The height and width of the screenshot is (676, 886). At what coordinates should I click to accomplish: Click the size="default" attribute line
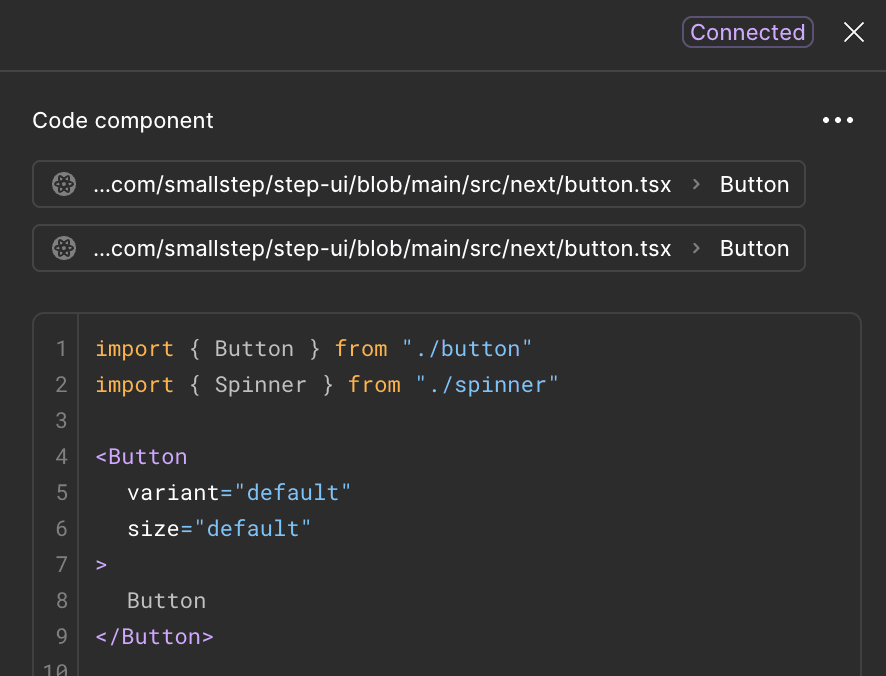219,529
